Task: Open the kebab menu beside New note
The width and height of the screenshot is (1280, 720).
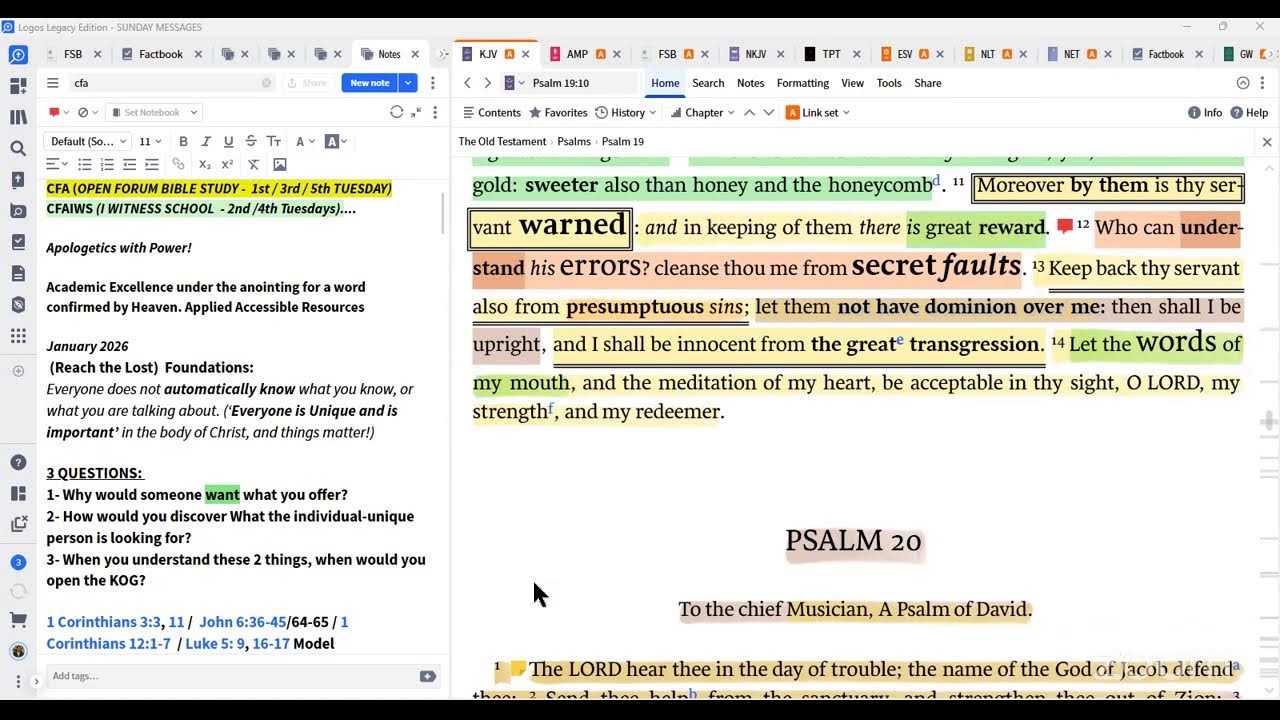Action: 433,83
